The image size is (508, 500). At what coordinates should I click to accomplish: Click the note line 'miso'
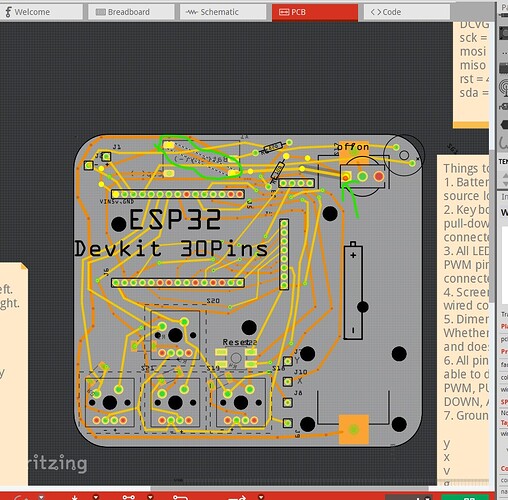[473, 65]
